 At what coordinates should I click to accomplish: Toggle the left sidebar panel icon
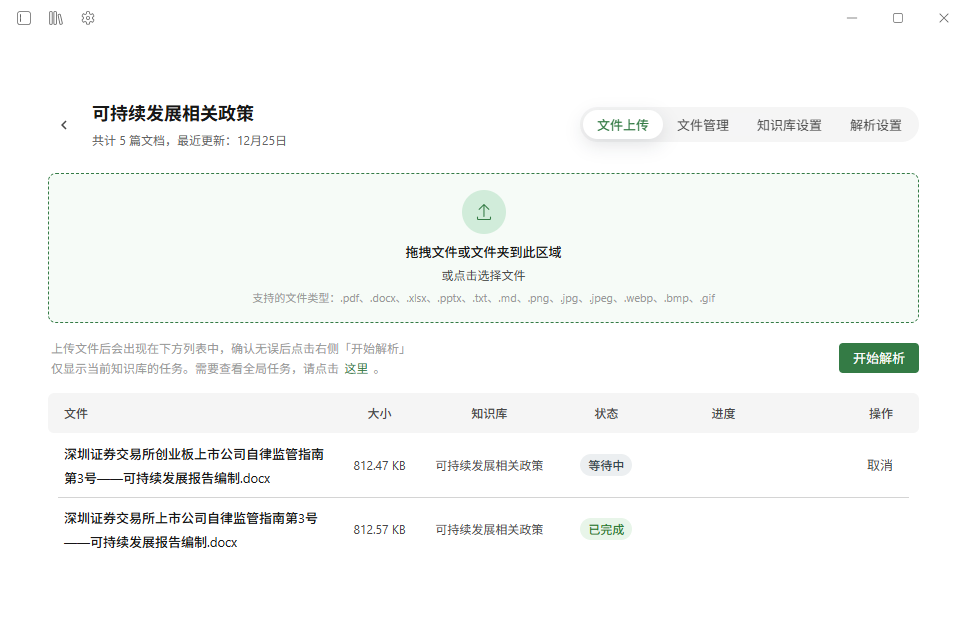point(23,17)
